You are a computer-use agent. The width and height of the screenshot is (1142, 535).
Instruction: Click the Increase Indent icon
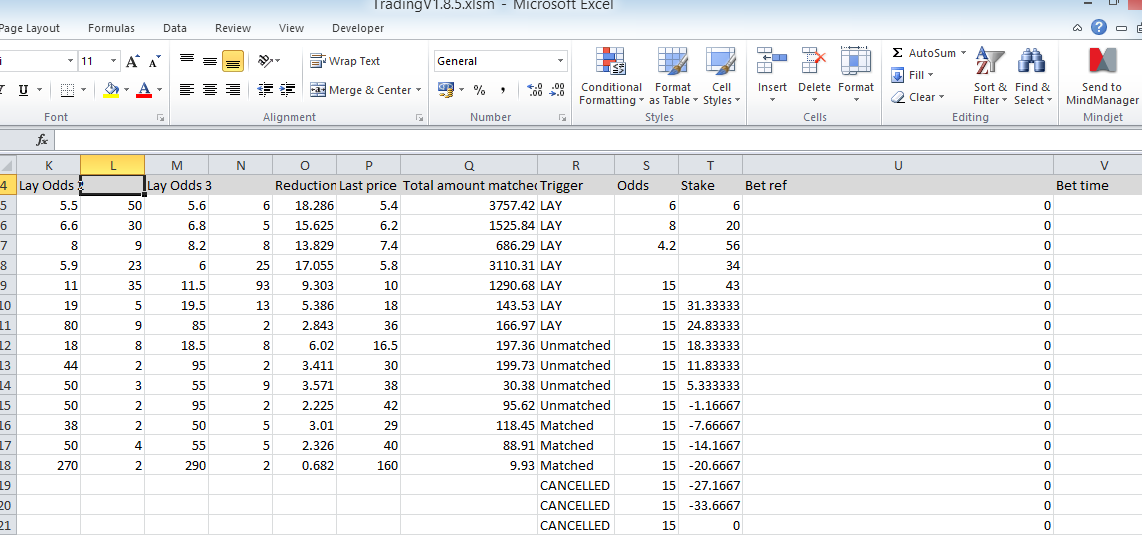(x=288, y=90)
